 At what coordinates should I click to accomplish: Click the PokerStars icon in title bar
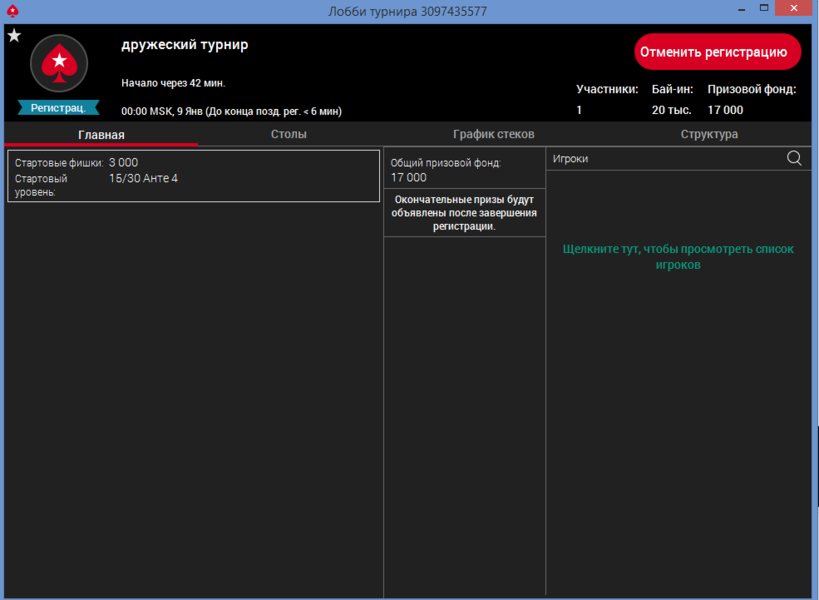(12, 11)
